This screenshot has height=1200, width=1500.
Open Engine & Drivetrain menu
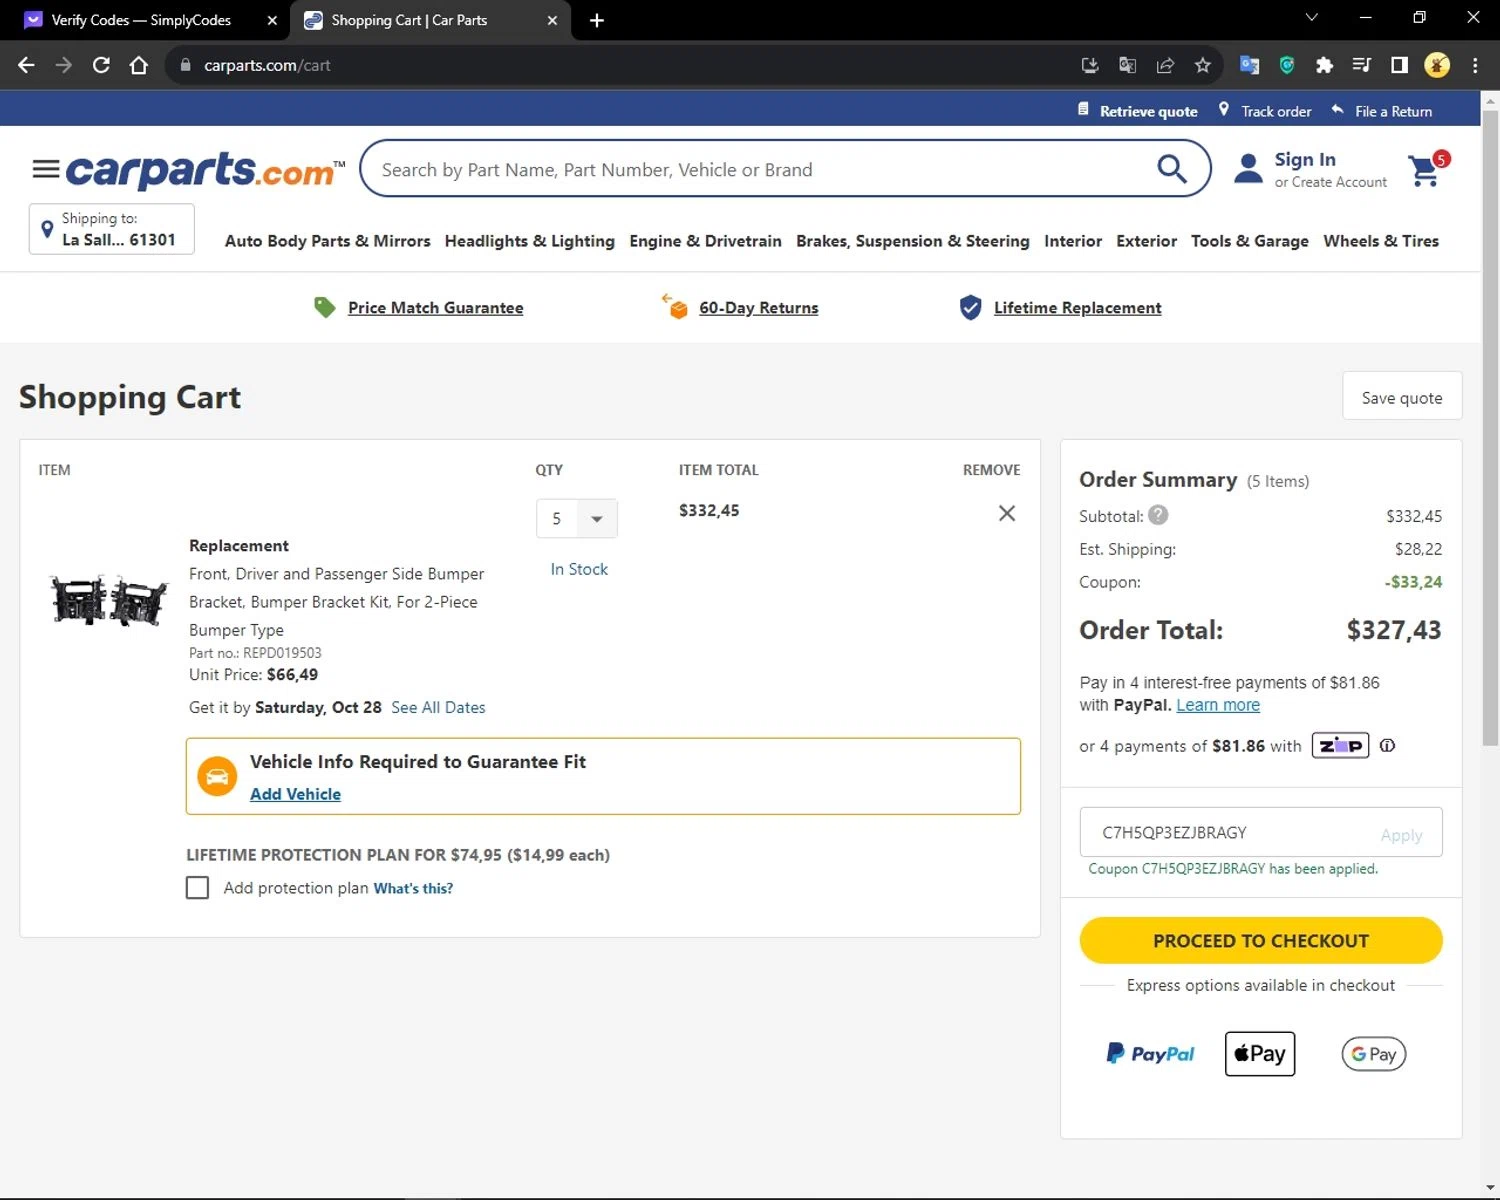[x=705, y=241]
